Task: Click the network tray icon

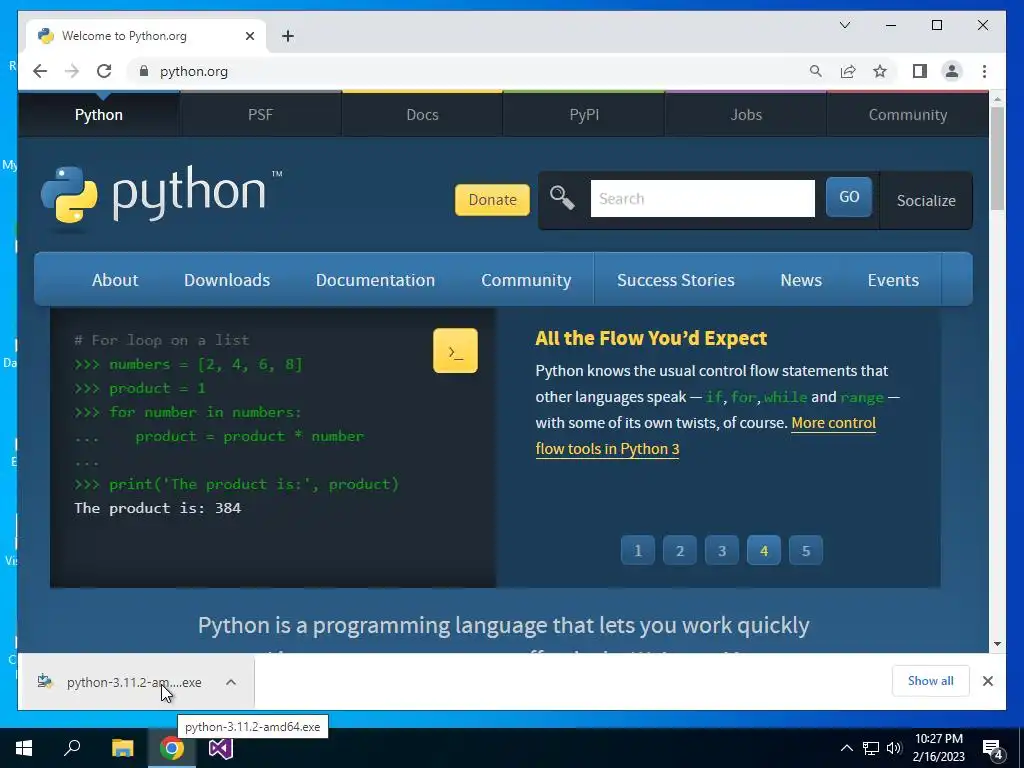Action: pos(871,748)
